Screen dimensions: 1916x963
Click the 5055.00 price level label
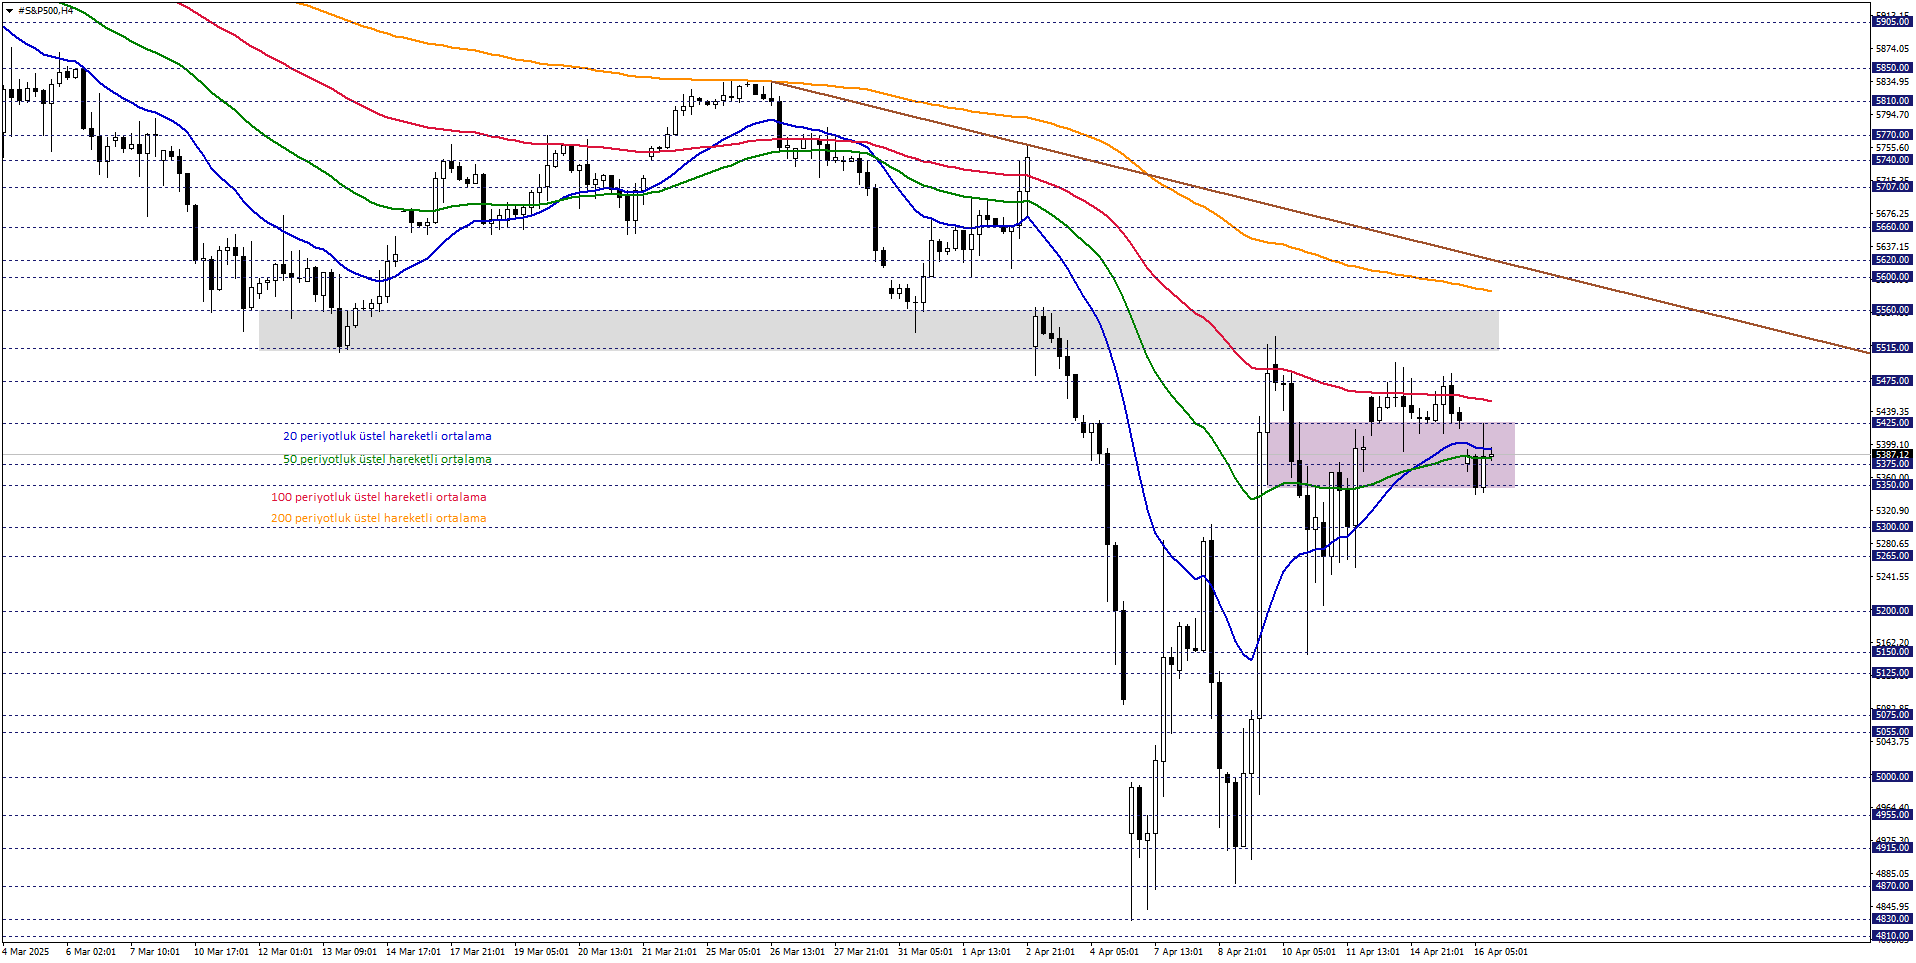[1892, 732]
